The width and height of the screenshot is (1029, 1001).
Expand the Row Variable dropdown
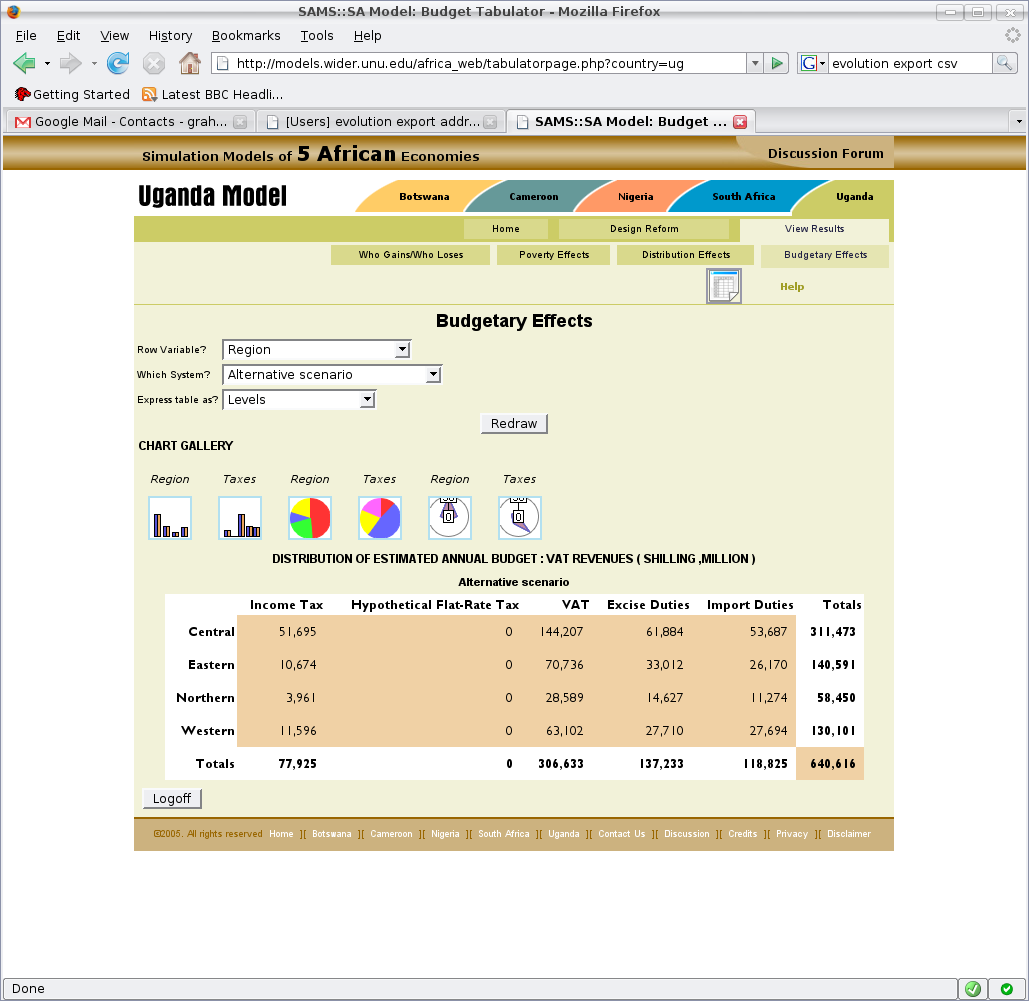click(402, 350)
